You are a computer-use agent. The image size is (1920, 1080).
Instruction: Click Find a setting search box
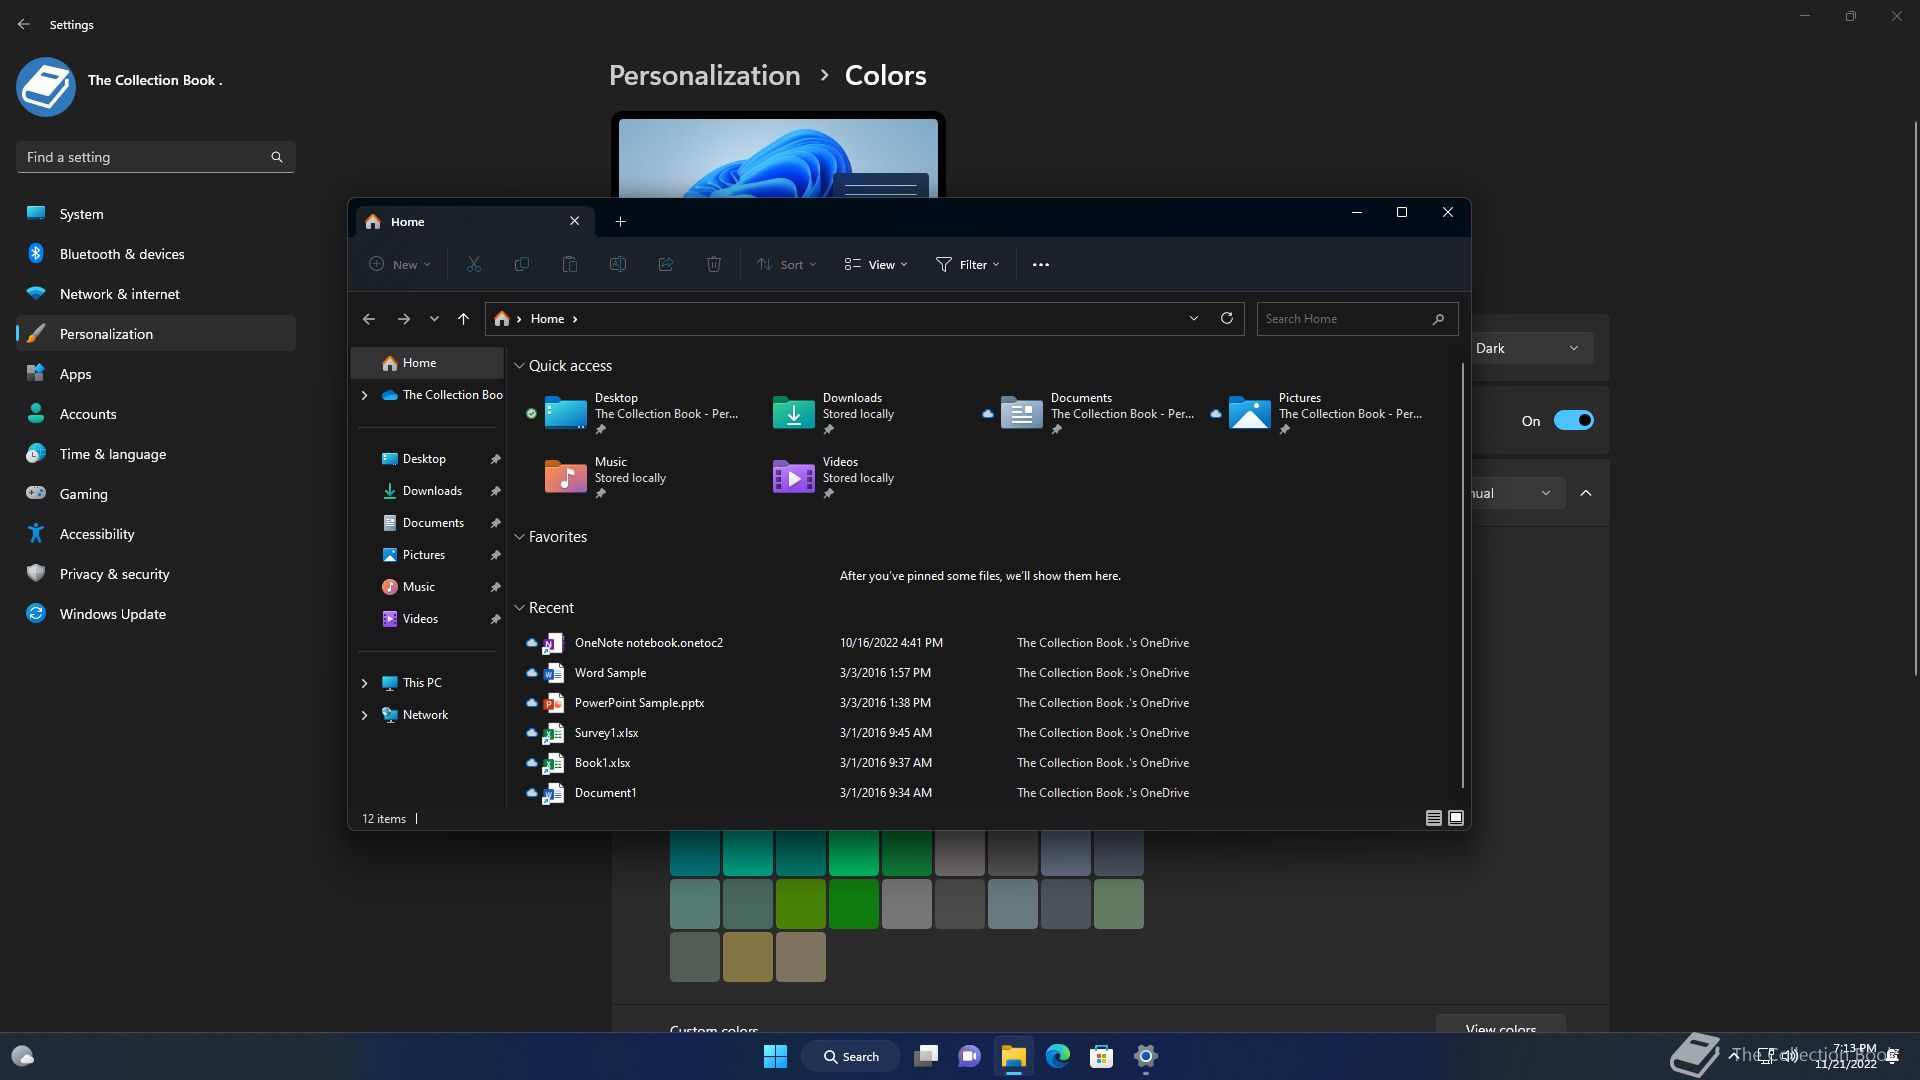click(x=156, y=157)
